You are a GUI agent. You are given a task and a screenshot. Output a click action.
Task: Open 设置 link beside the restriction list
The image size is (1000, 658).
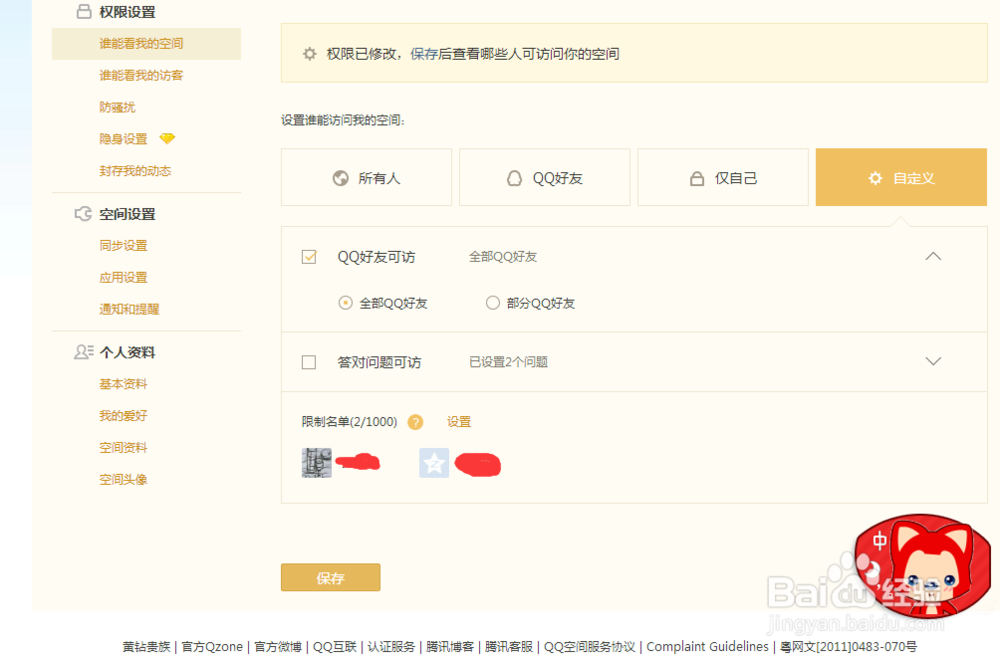[459, 422]
